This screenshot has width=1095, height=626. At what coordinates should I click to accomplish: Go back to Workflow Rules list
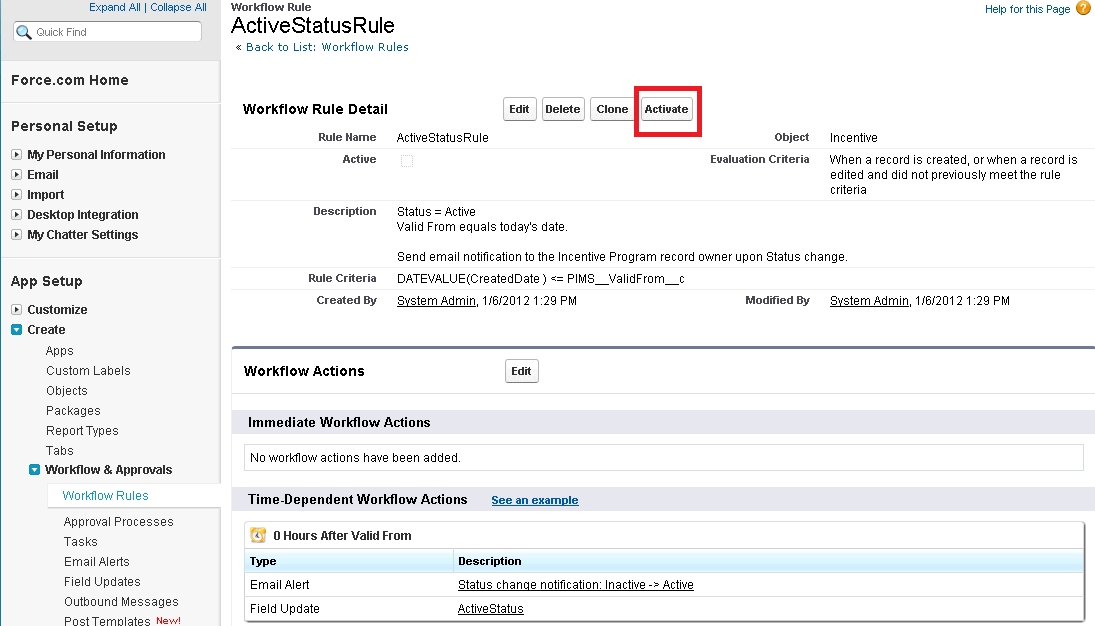click(x=327, y=47)
